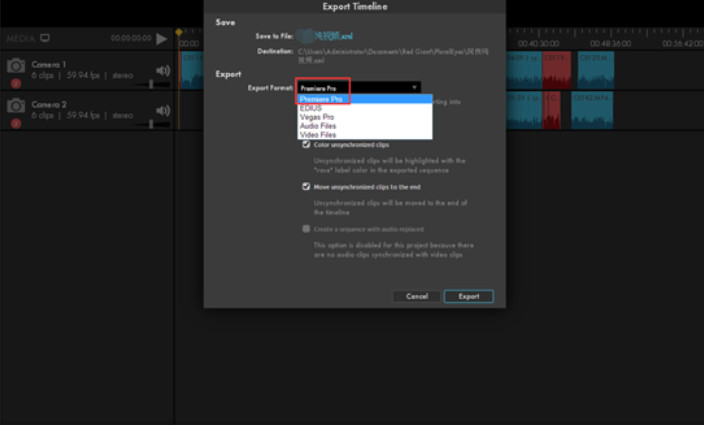Click the MEDIA panel label

point(20,39)
